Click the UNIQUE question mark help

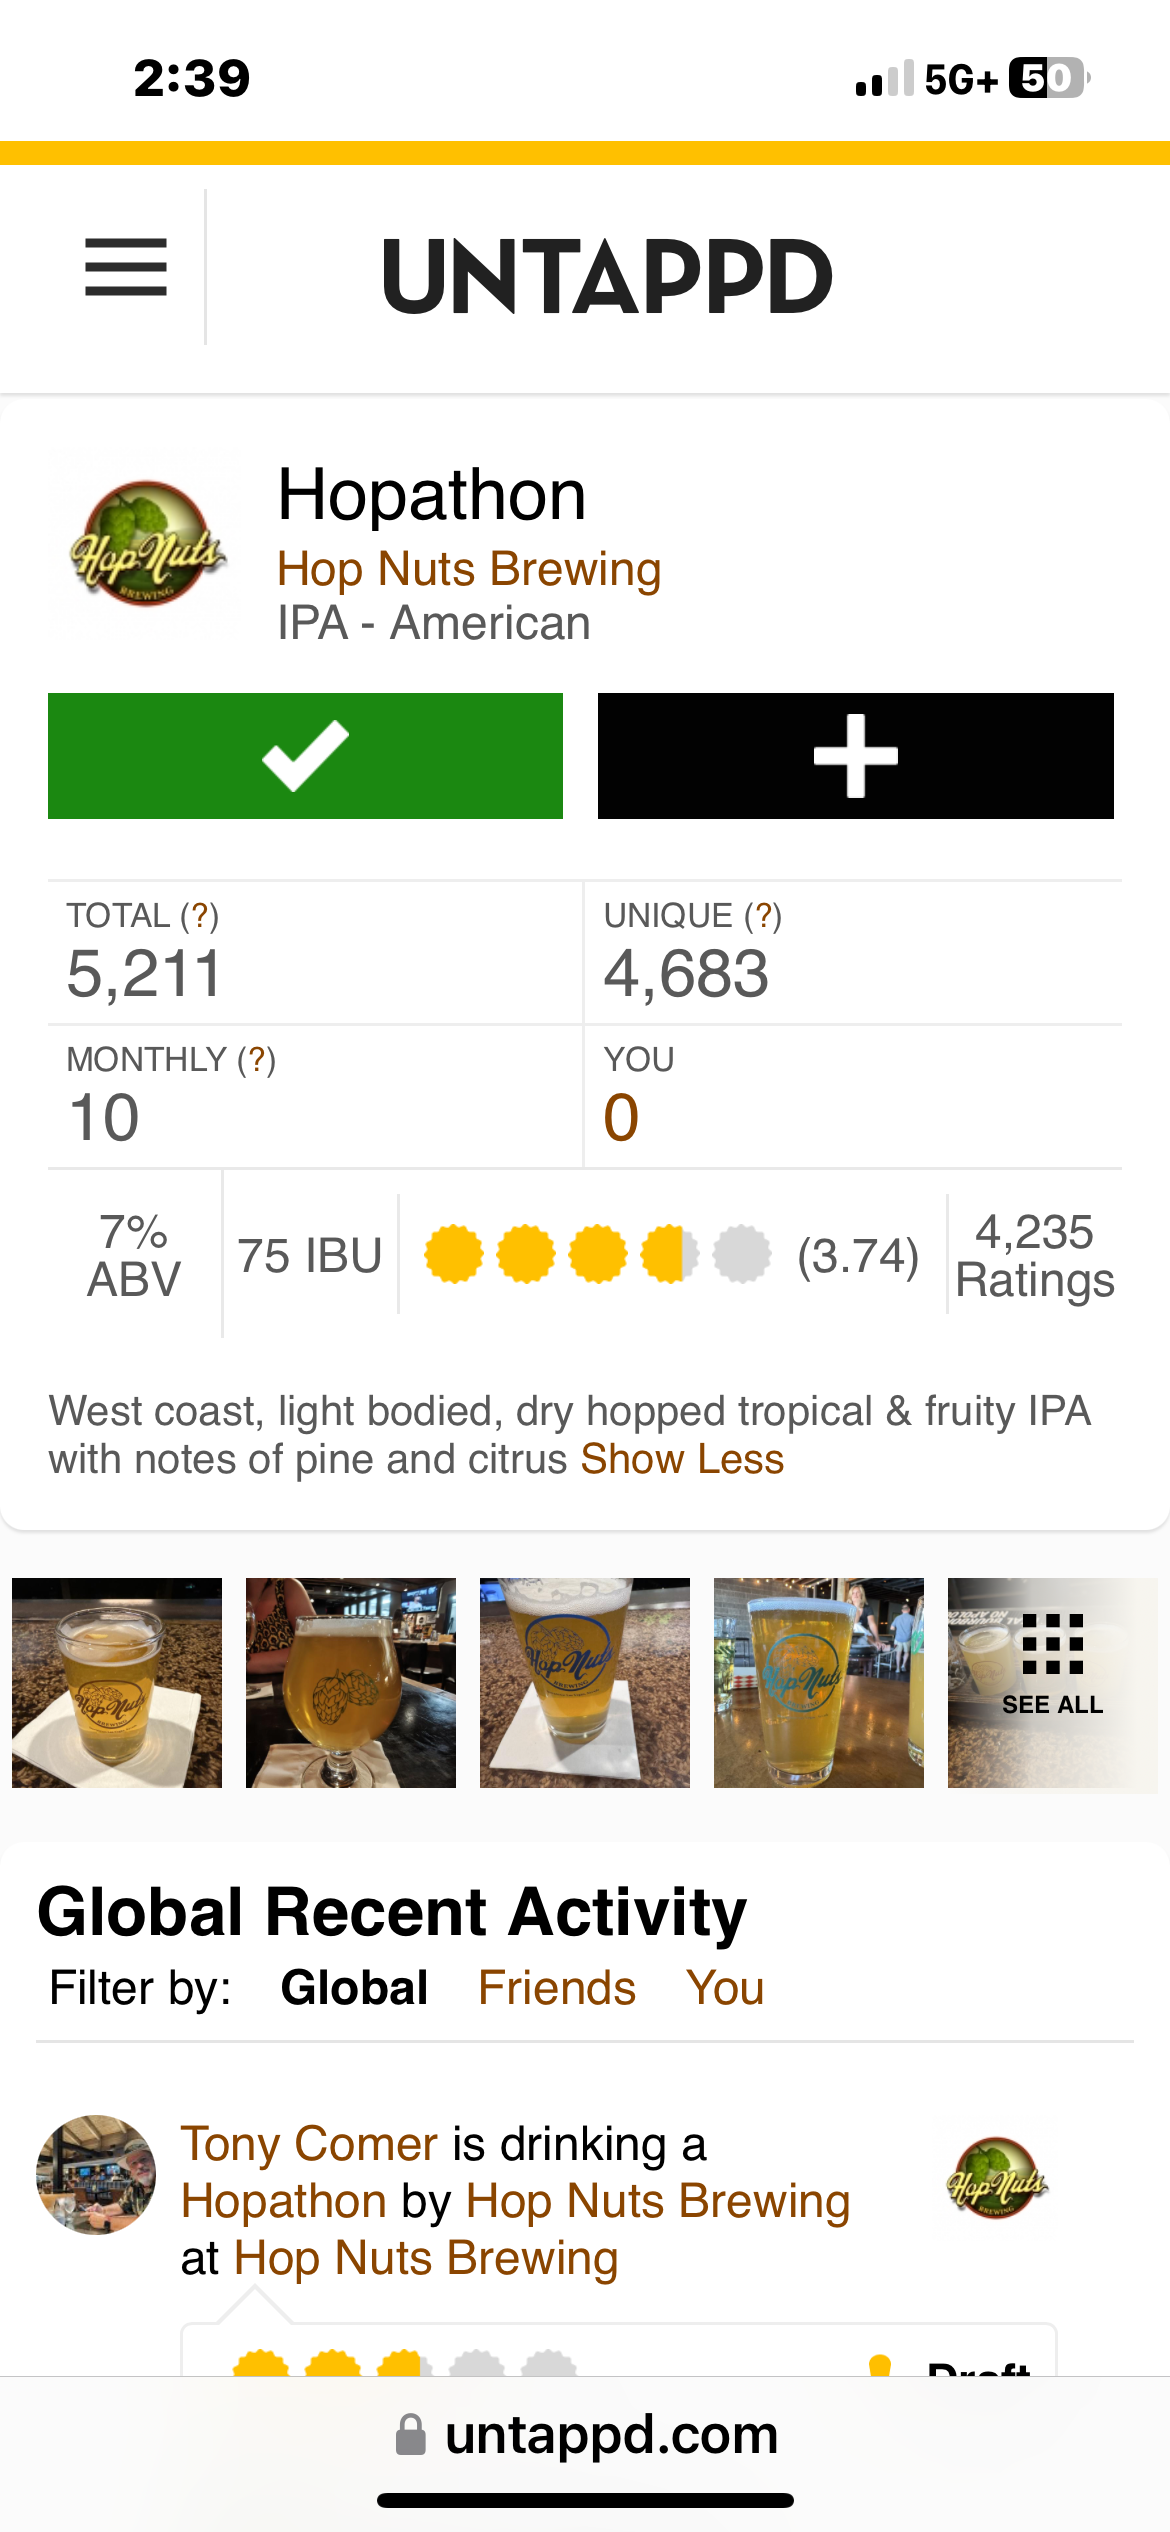pyautogui.click(x=763, y=915)
